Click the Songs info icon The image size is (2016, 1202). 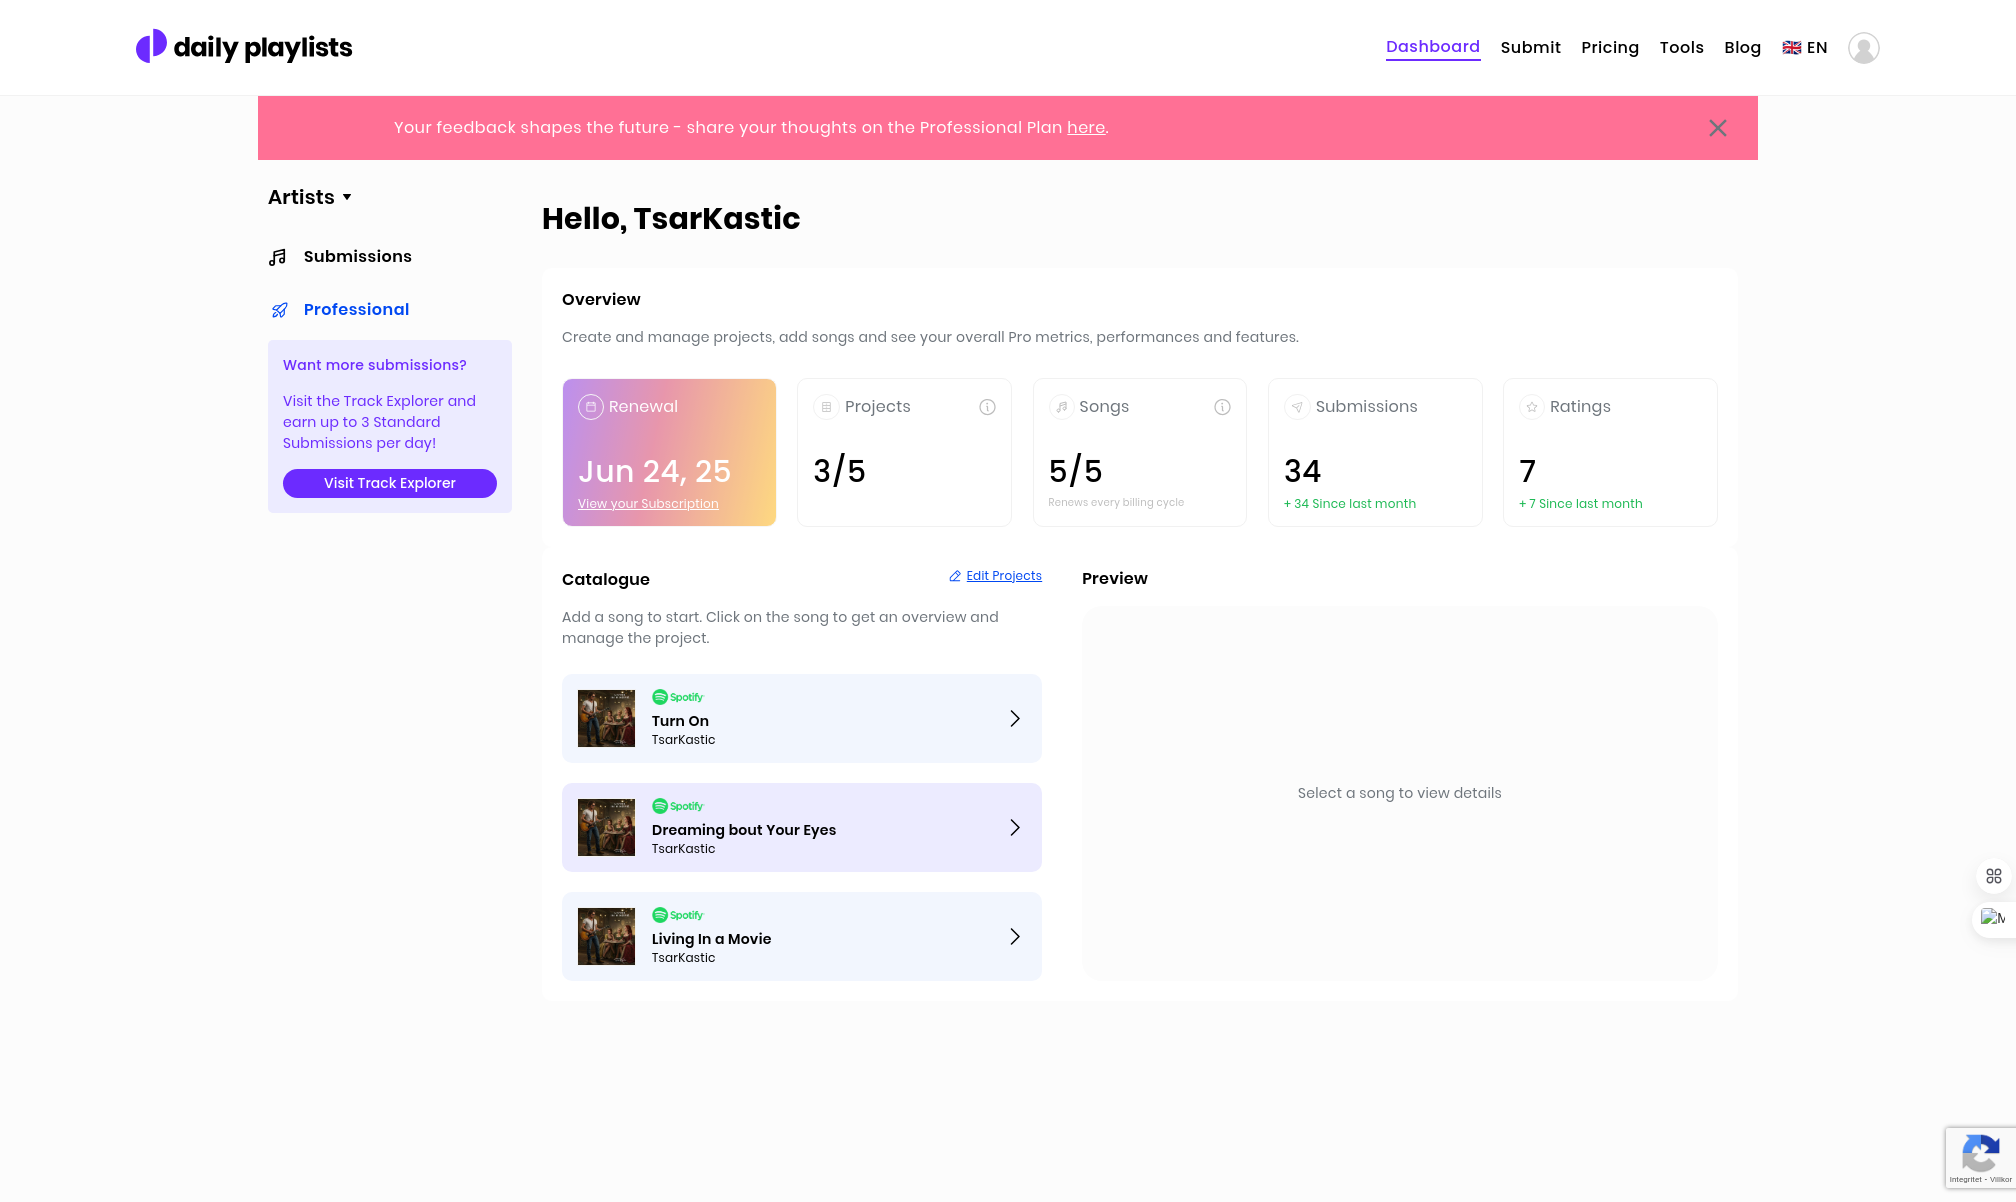(x=1222, y=407)
